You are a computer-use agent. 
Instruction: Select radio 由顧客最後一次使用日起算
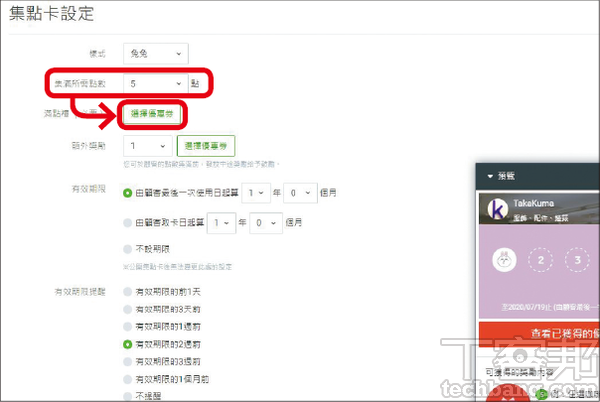tap(127, 193)
